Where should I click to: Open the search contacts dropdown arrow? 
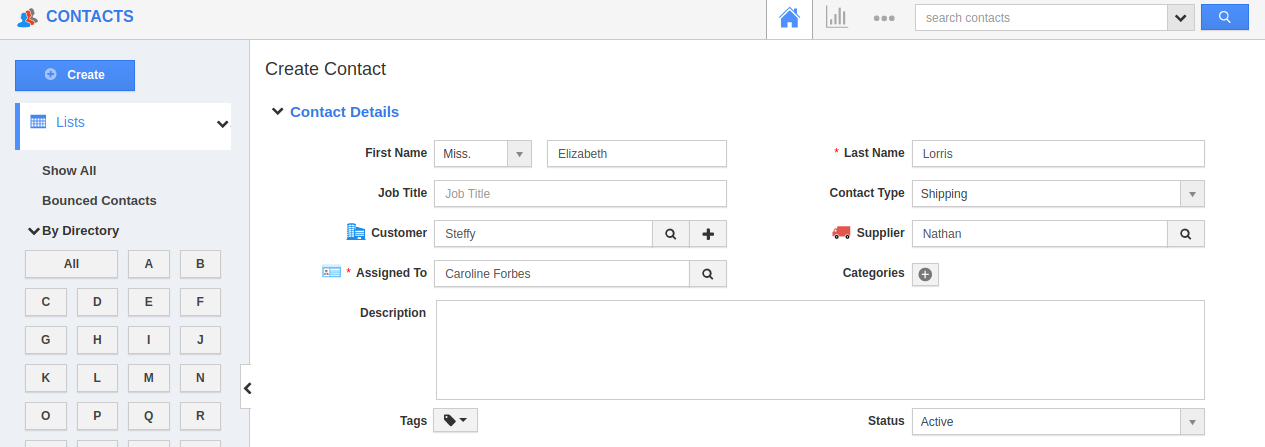click(1181, 18)
